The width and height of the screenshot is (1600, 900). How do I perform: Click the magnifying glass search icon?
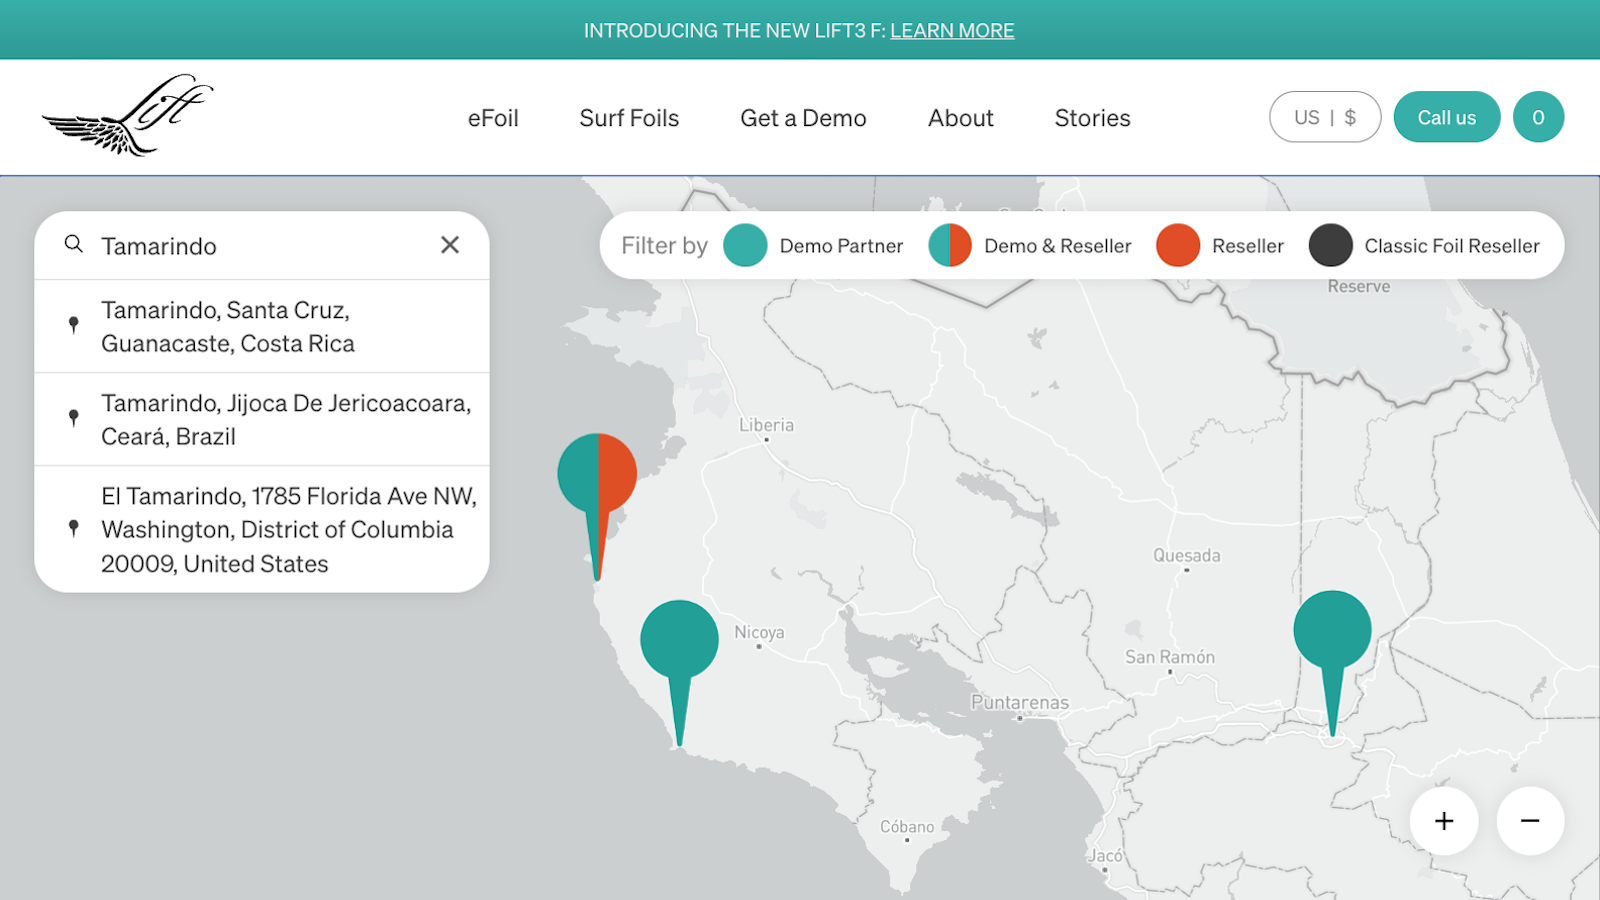74,245
